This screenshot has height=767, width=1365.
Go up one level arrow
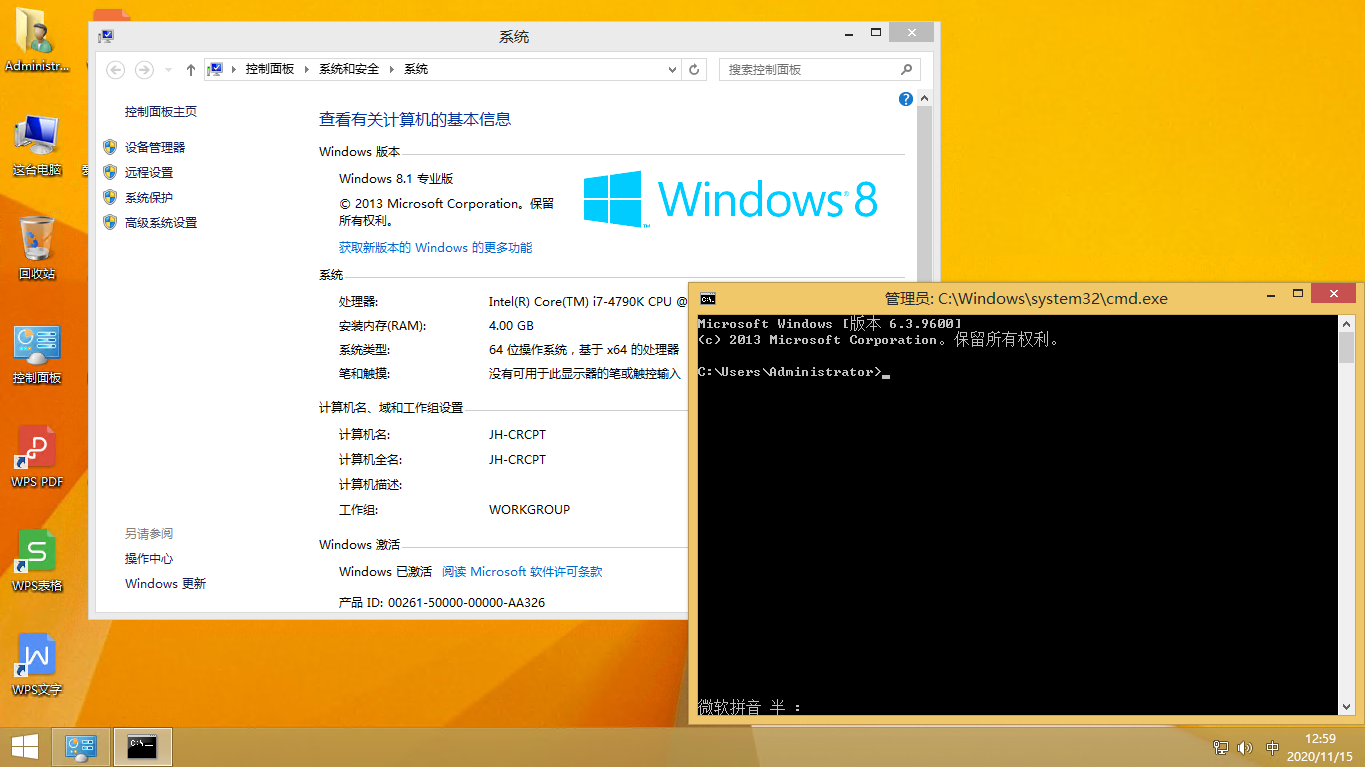click(191, 69)
